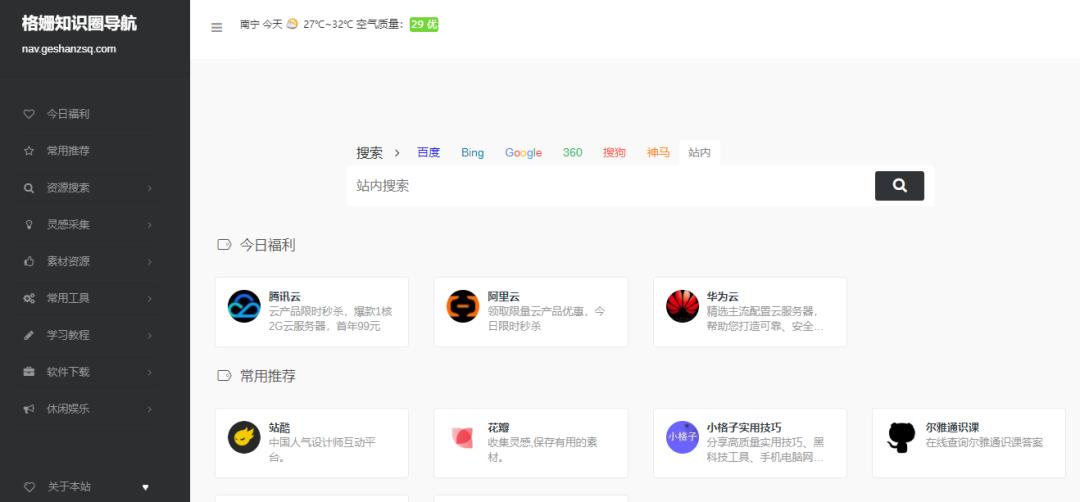Click the dark search magnifier button

pyautogui.click(x=900, y=186)
